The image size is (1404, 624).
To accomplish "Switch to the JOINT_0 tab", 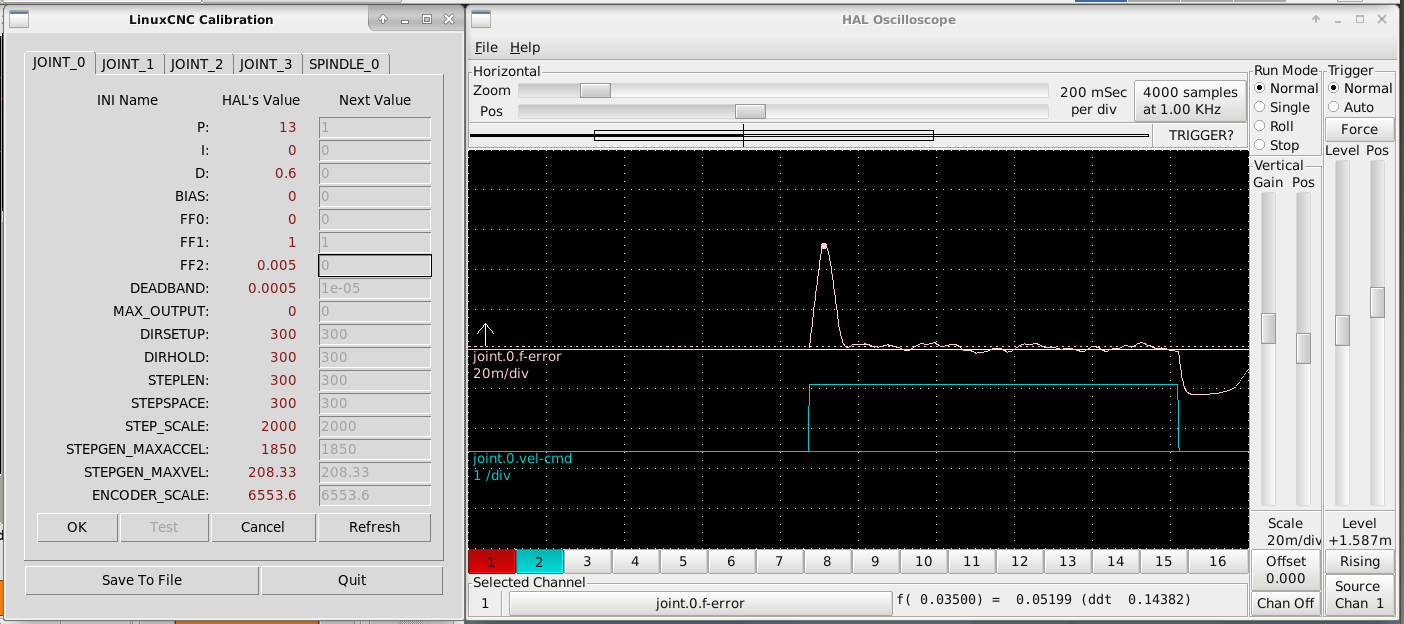I will [60, 62].
